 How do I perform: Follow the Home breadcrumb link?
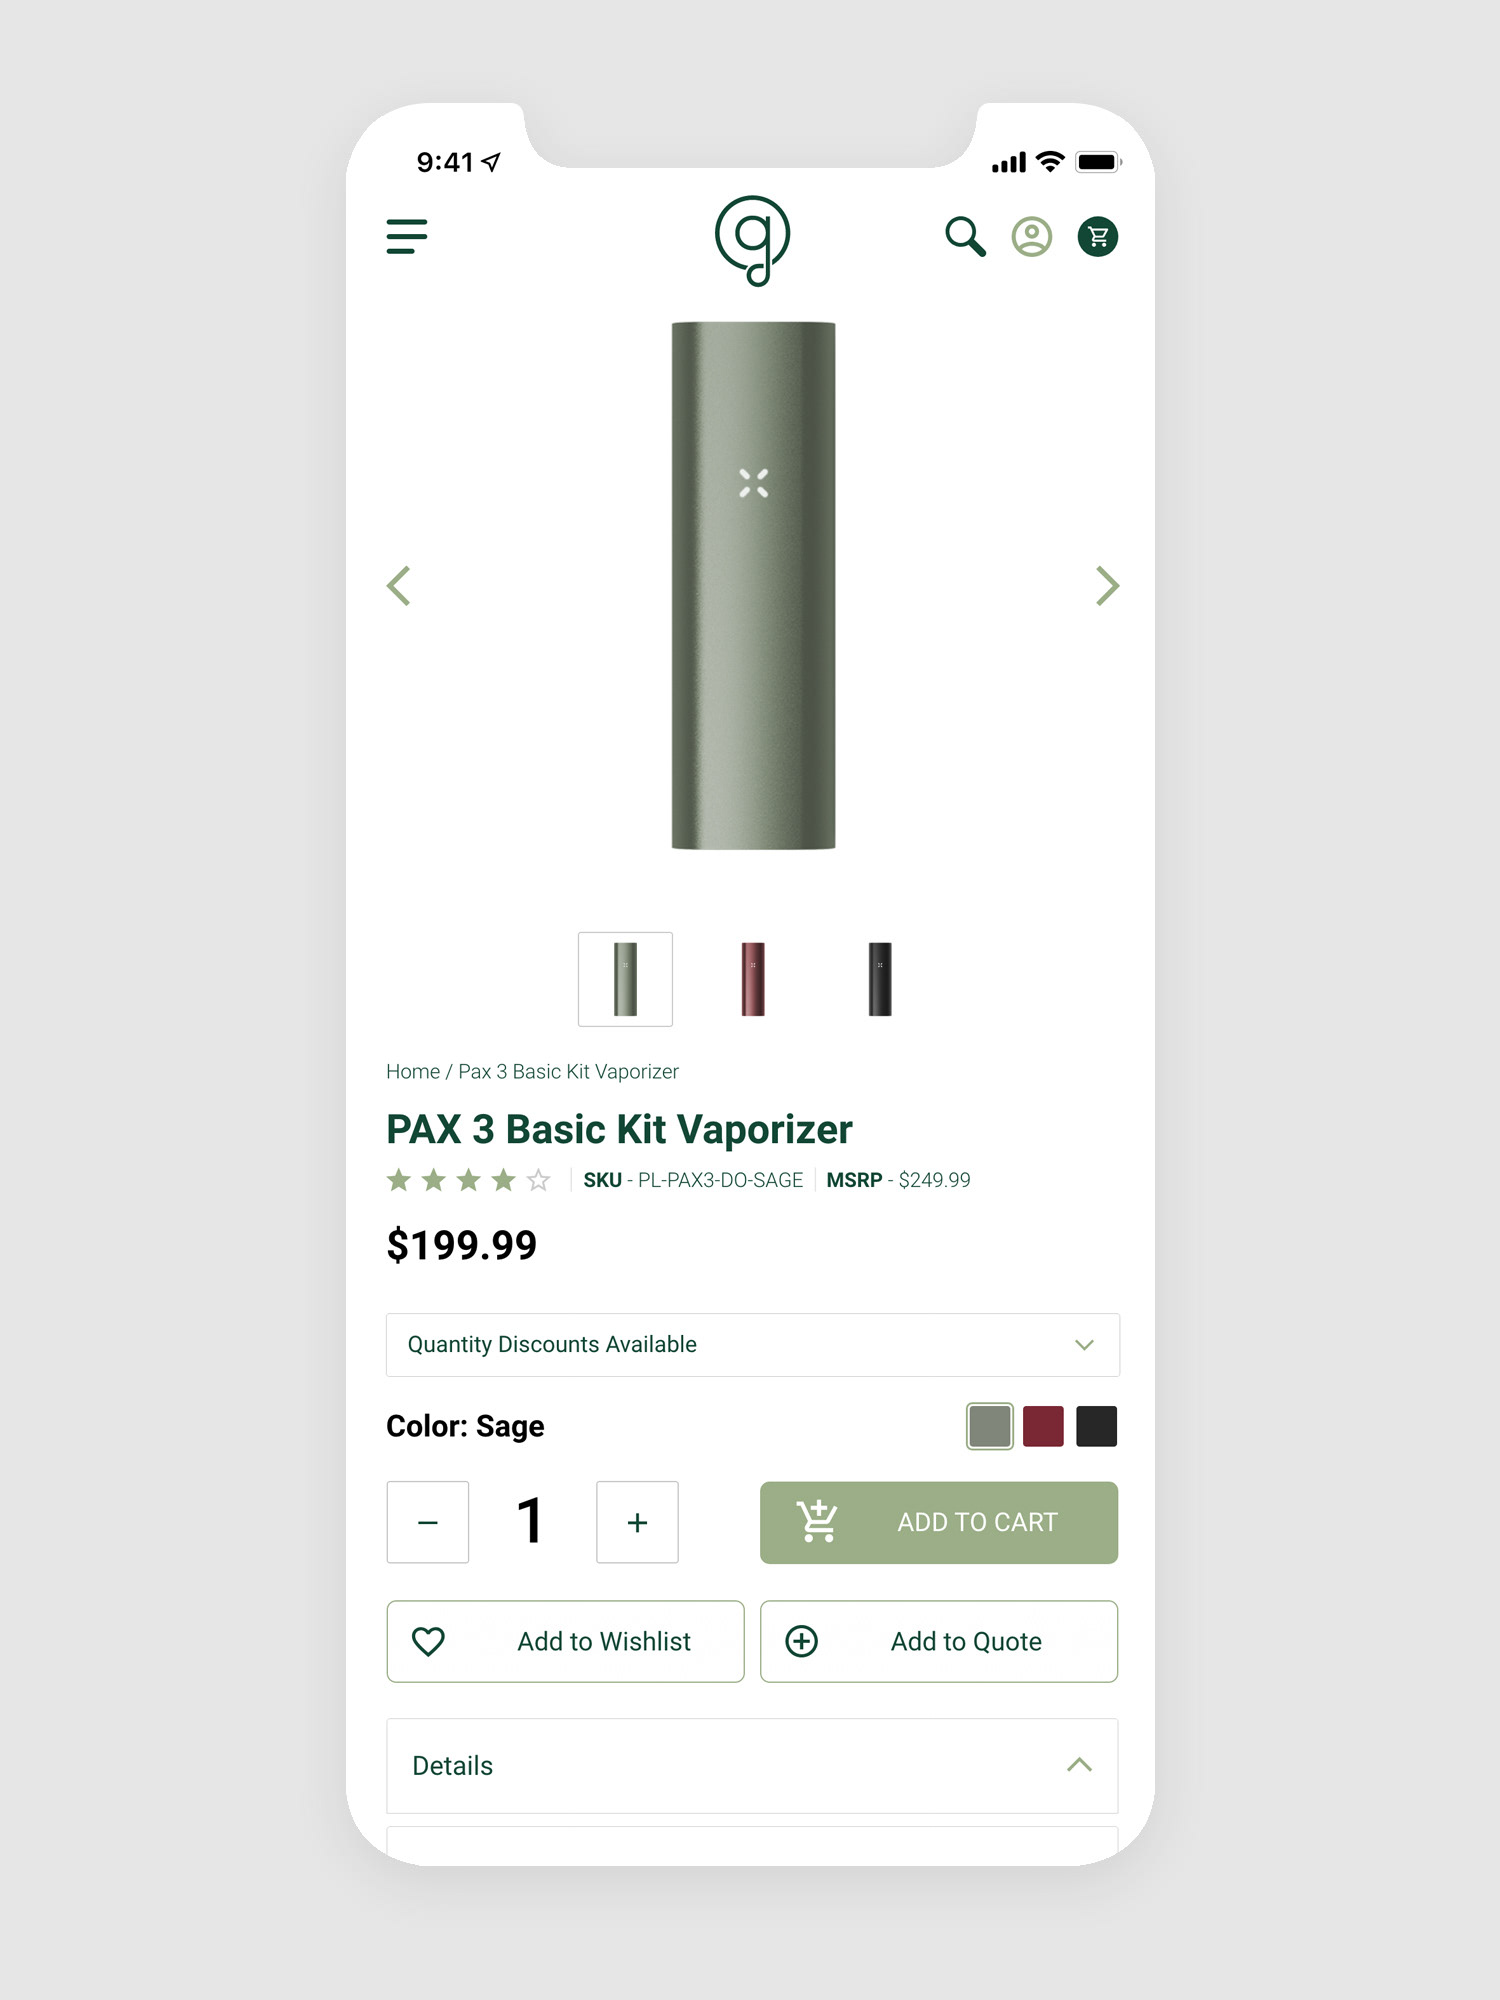coord(413,1071)
